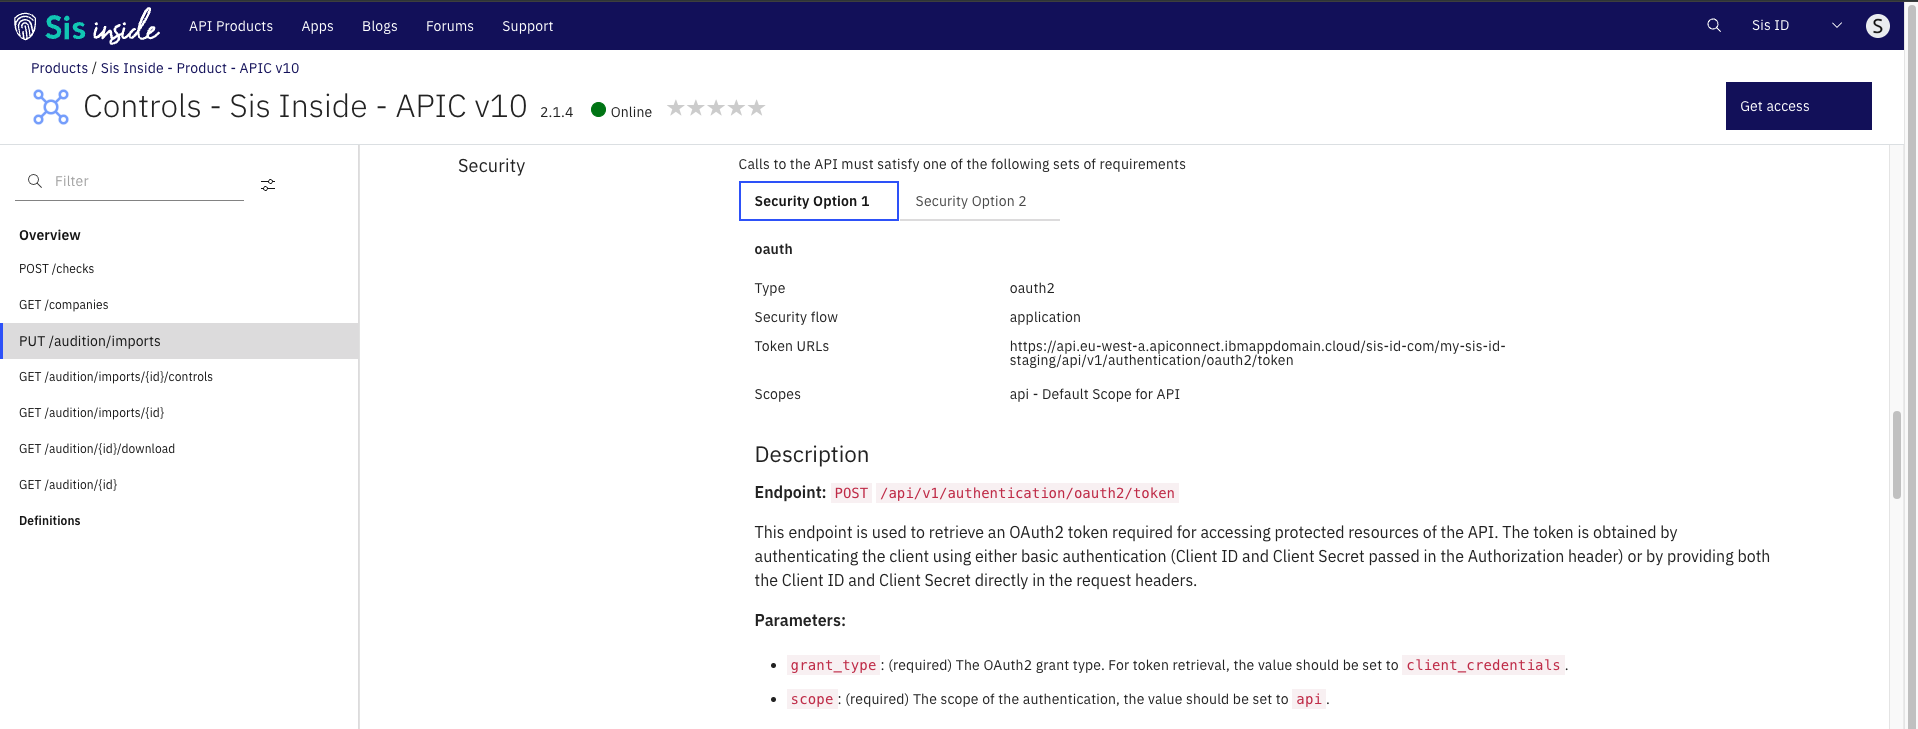The width and height of the screenshot is (1918, 729).
Task: Go to Blogs
Action: [x=380, y=26]
